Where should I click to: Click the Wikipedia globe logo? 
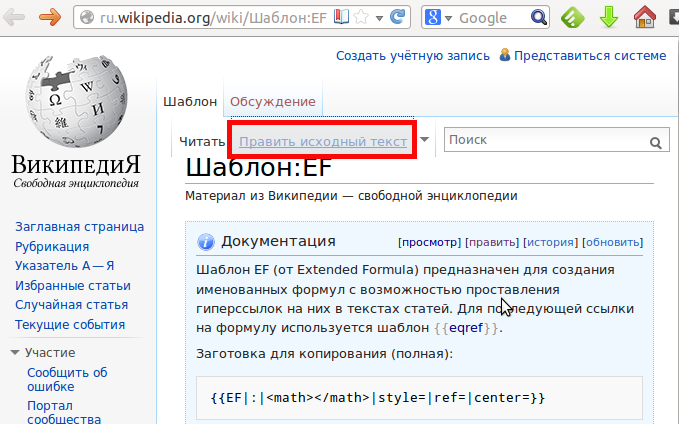tap(76, 100)
